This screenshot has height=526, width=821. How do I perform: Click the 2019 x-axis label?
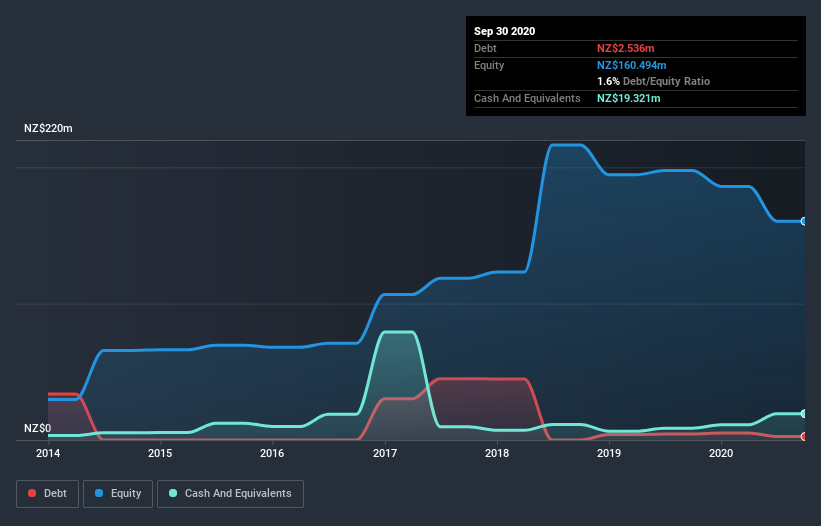tap(608, 453)
